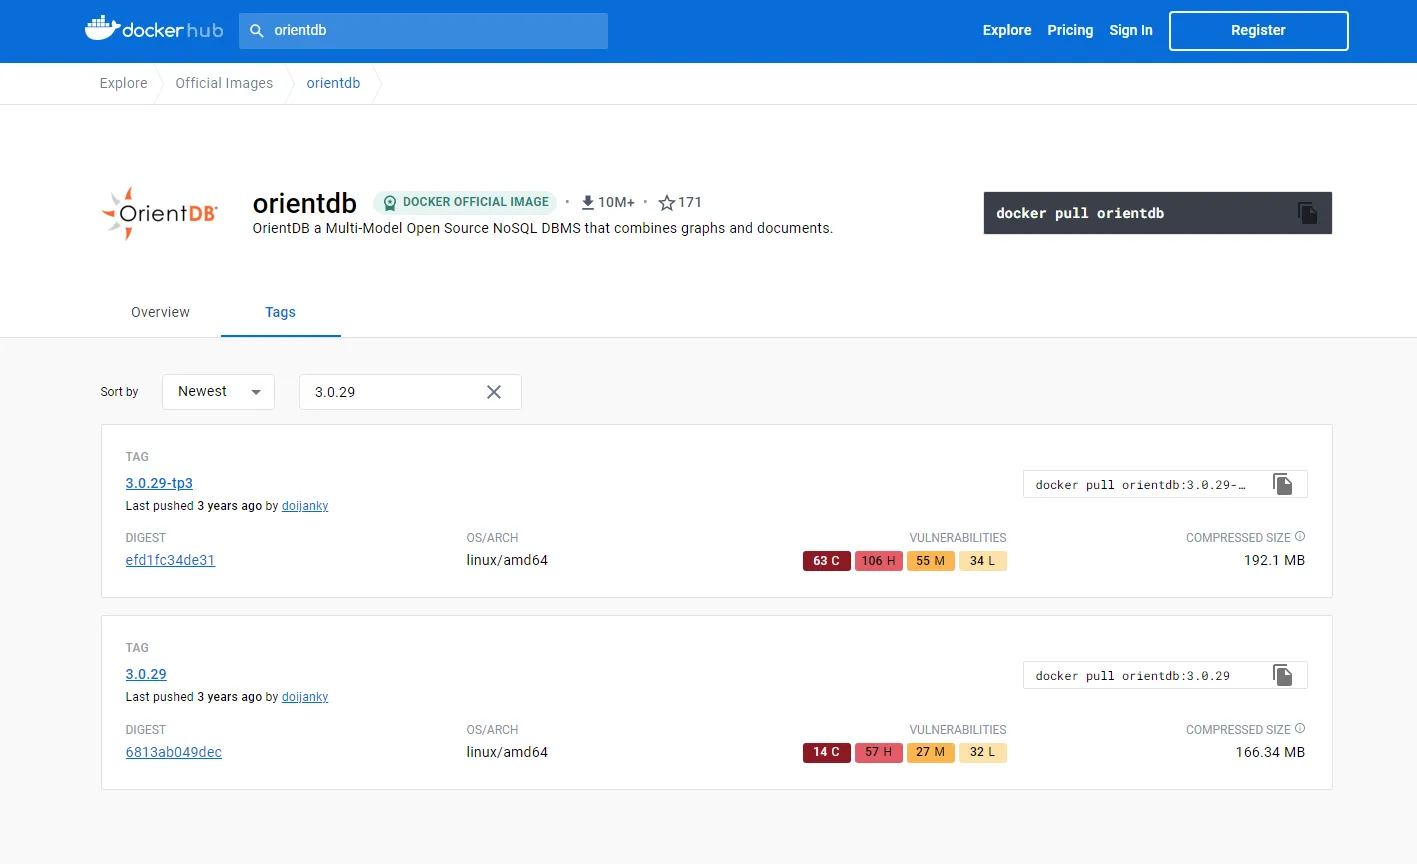Go to Official Images breadcrumb

point(224,83)
